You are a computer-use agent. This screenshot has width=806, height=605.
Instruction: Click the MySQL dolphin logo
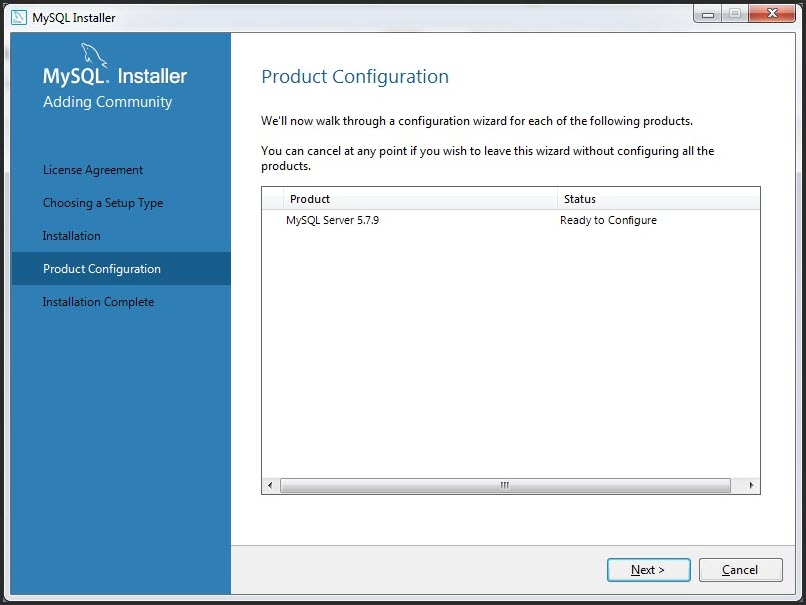coord(95,55)
